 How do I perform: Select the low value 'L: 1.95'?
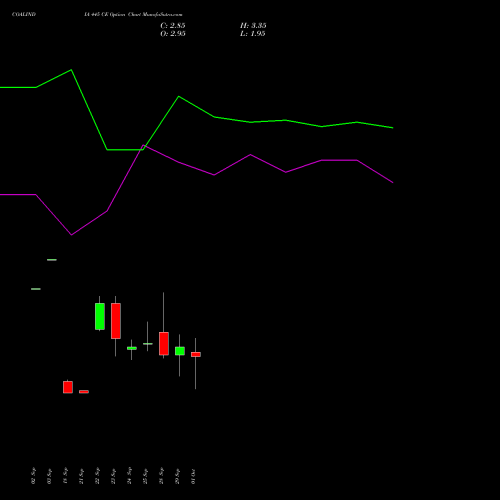[x=253, y=34]
